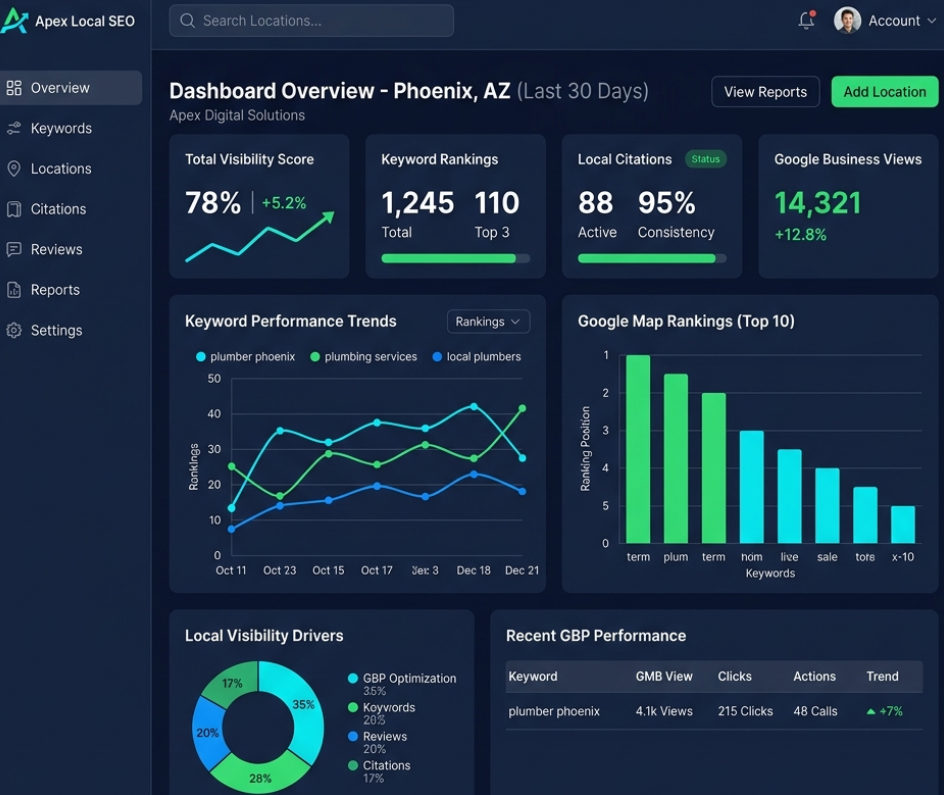Click the Keywords sidebar icon
Screen dimensions: 944x795
[14, 128]
